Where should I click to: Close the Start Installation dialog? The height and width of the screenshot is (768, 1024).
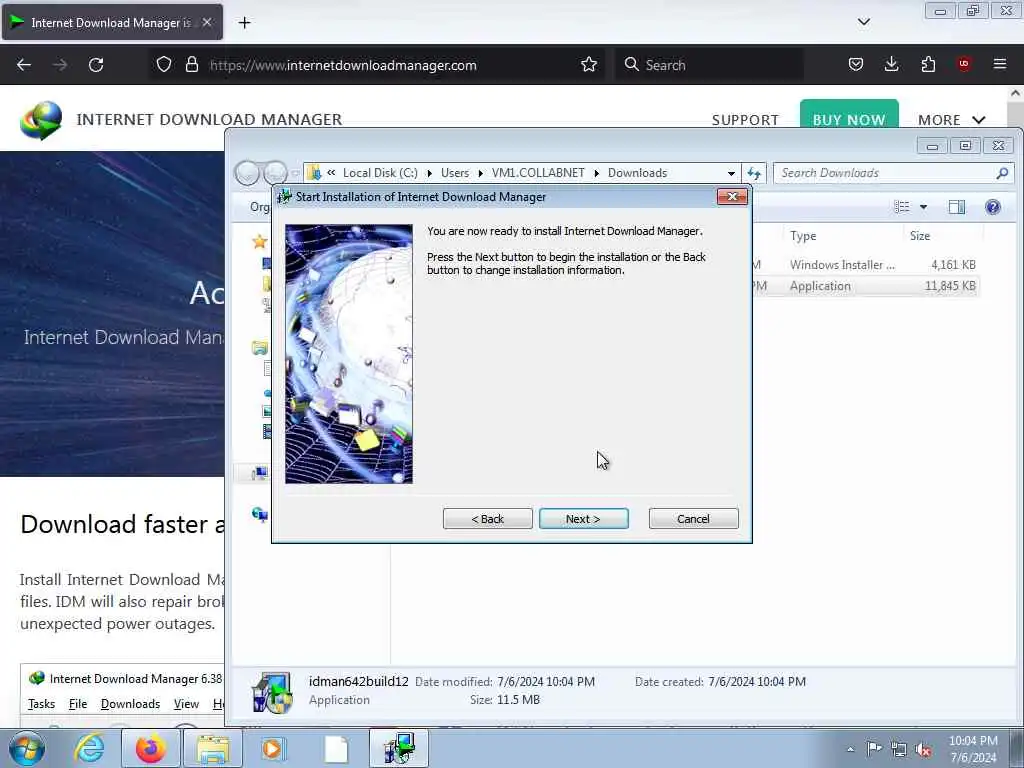(732, 197)
